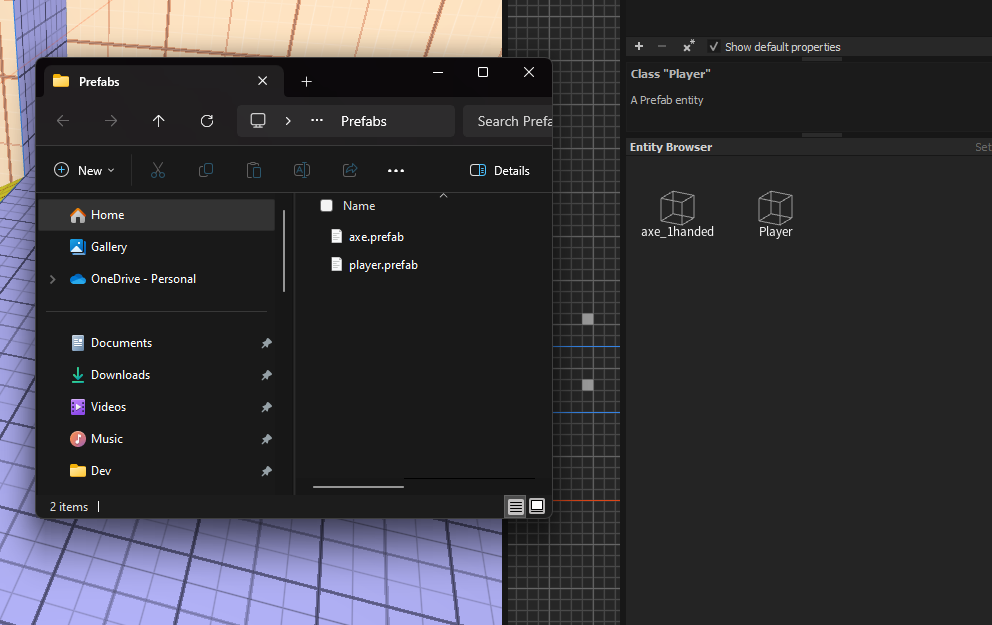Image resolution: width=992 pixels, height=625 pixels.
Task: Go back in File Explorer
Action: pyautogui.click(x=63, y=120)
